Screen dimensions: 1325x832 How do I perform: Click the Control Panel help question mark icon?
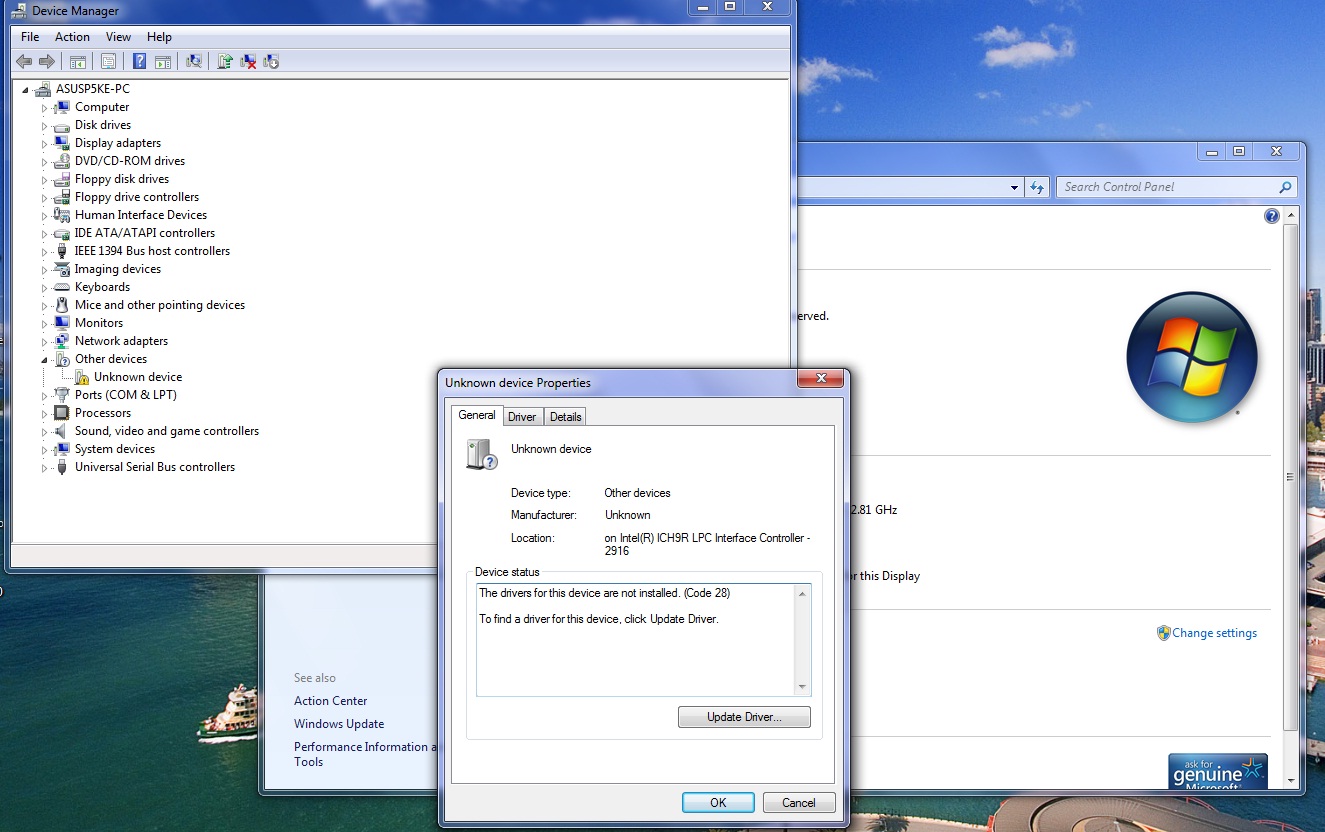tap(1272, 216)
